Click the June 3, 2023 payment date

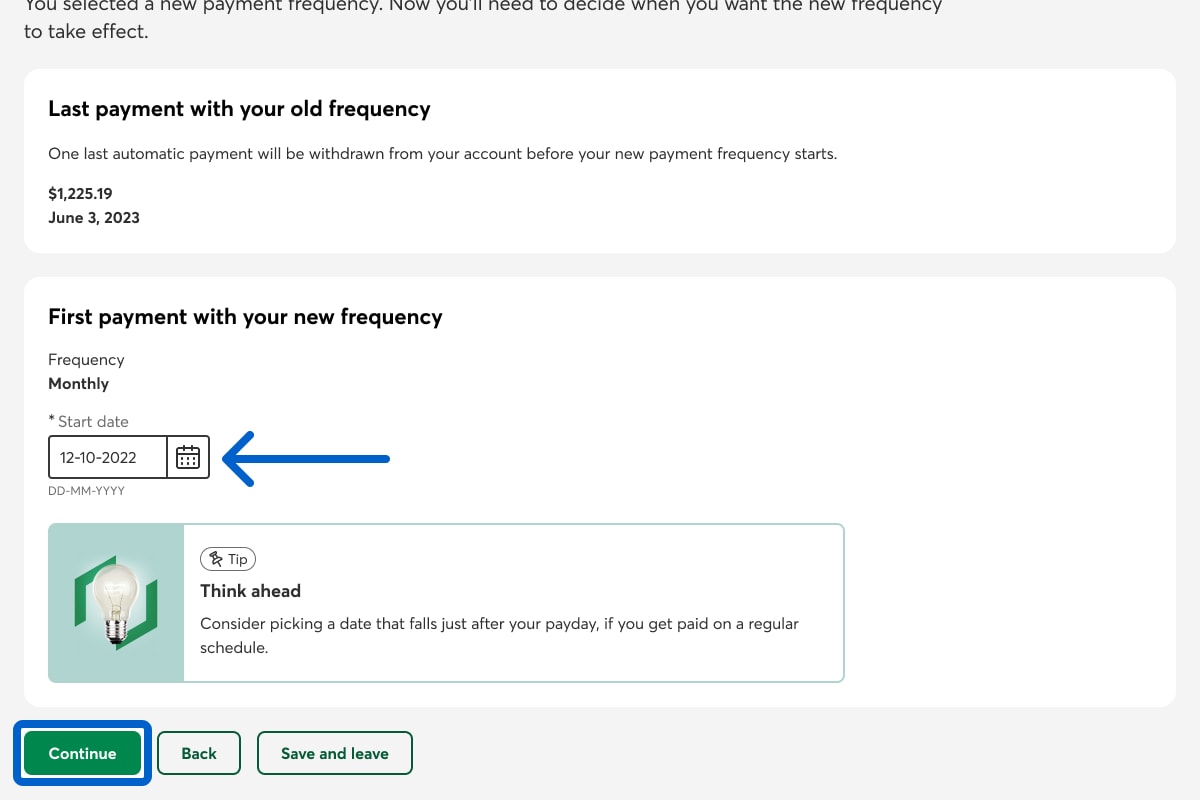click(94, 217)
